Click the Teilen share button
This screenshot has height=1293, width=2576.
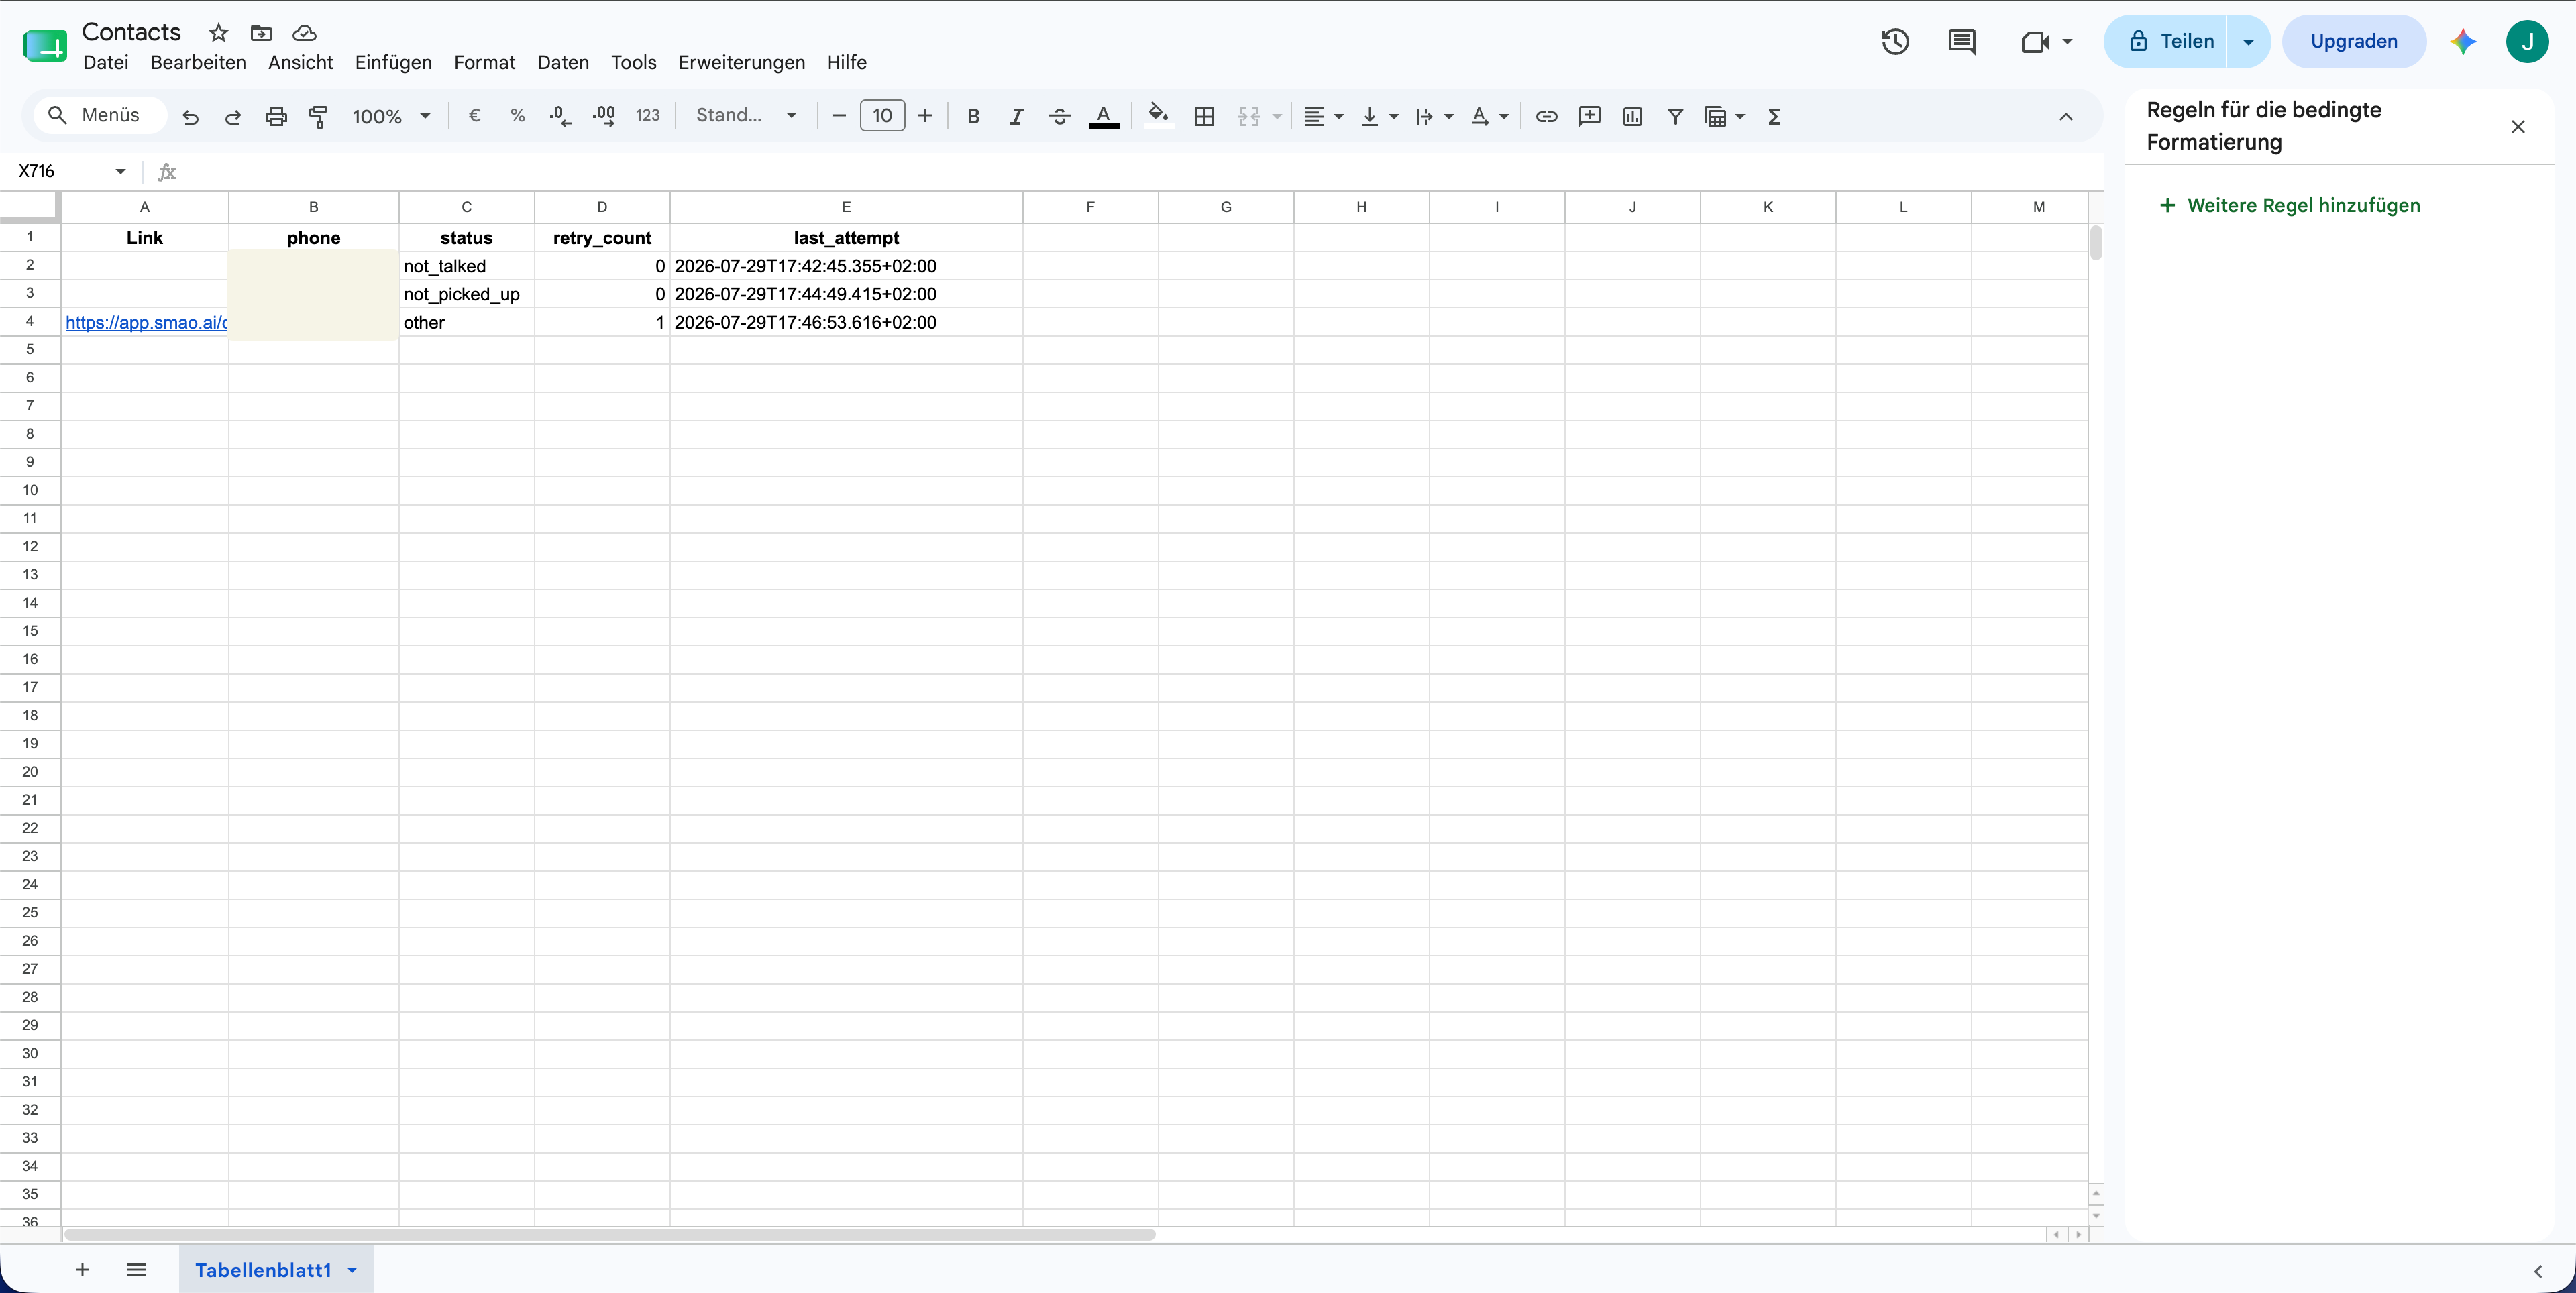coord(2165,41)
